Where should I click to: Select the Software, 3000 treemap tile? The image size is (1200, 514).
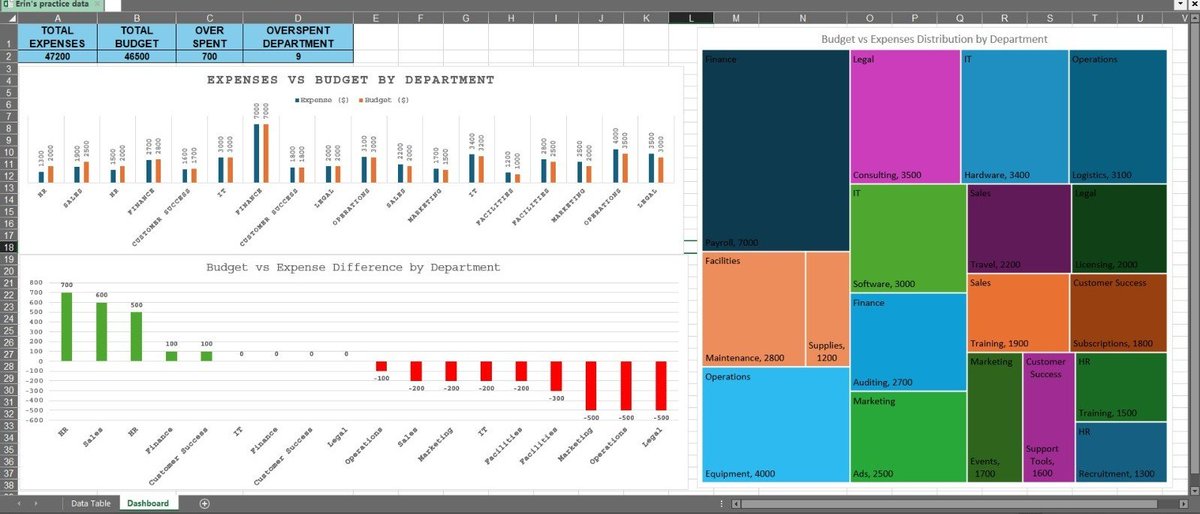coord(907,238)
